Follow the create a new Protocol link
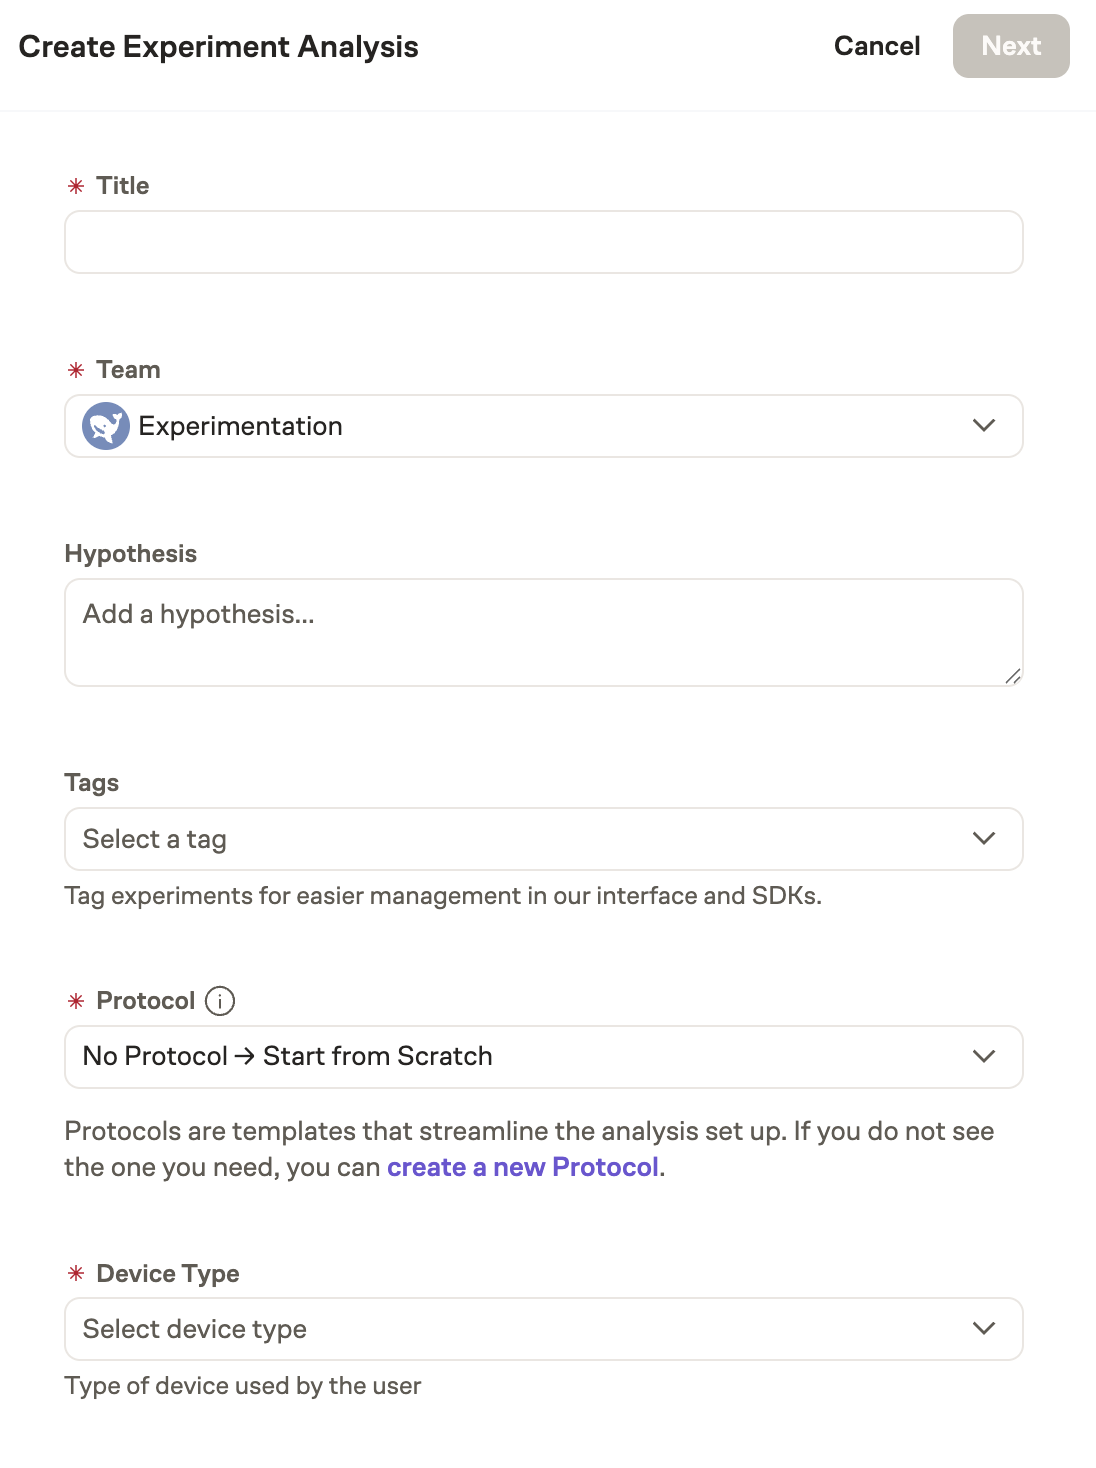This screenshot has height=1468, width=1096. point(523,1166)
